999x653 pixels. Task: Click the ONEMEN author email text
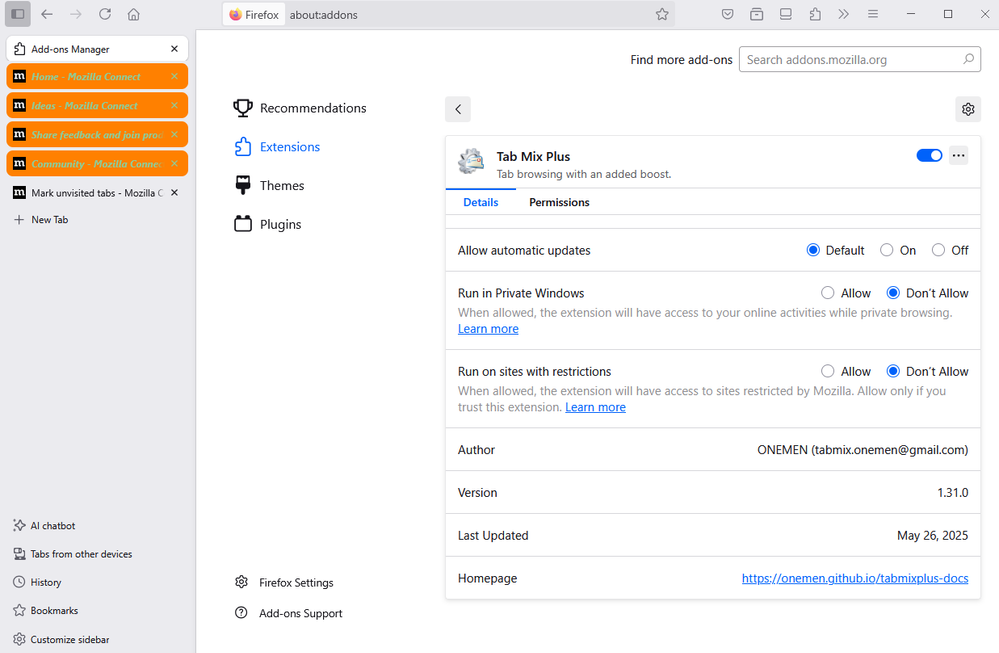[x=863, y=450]
